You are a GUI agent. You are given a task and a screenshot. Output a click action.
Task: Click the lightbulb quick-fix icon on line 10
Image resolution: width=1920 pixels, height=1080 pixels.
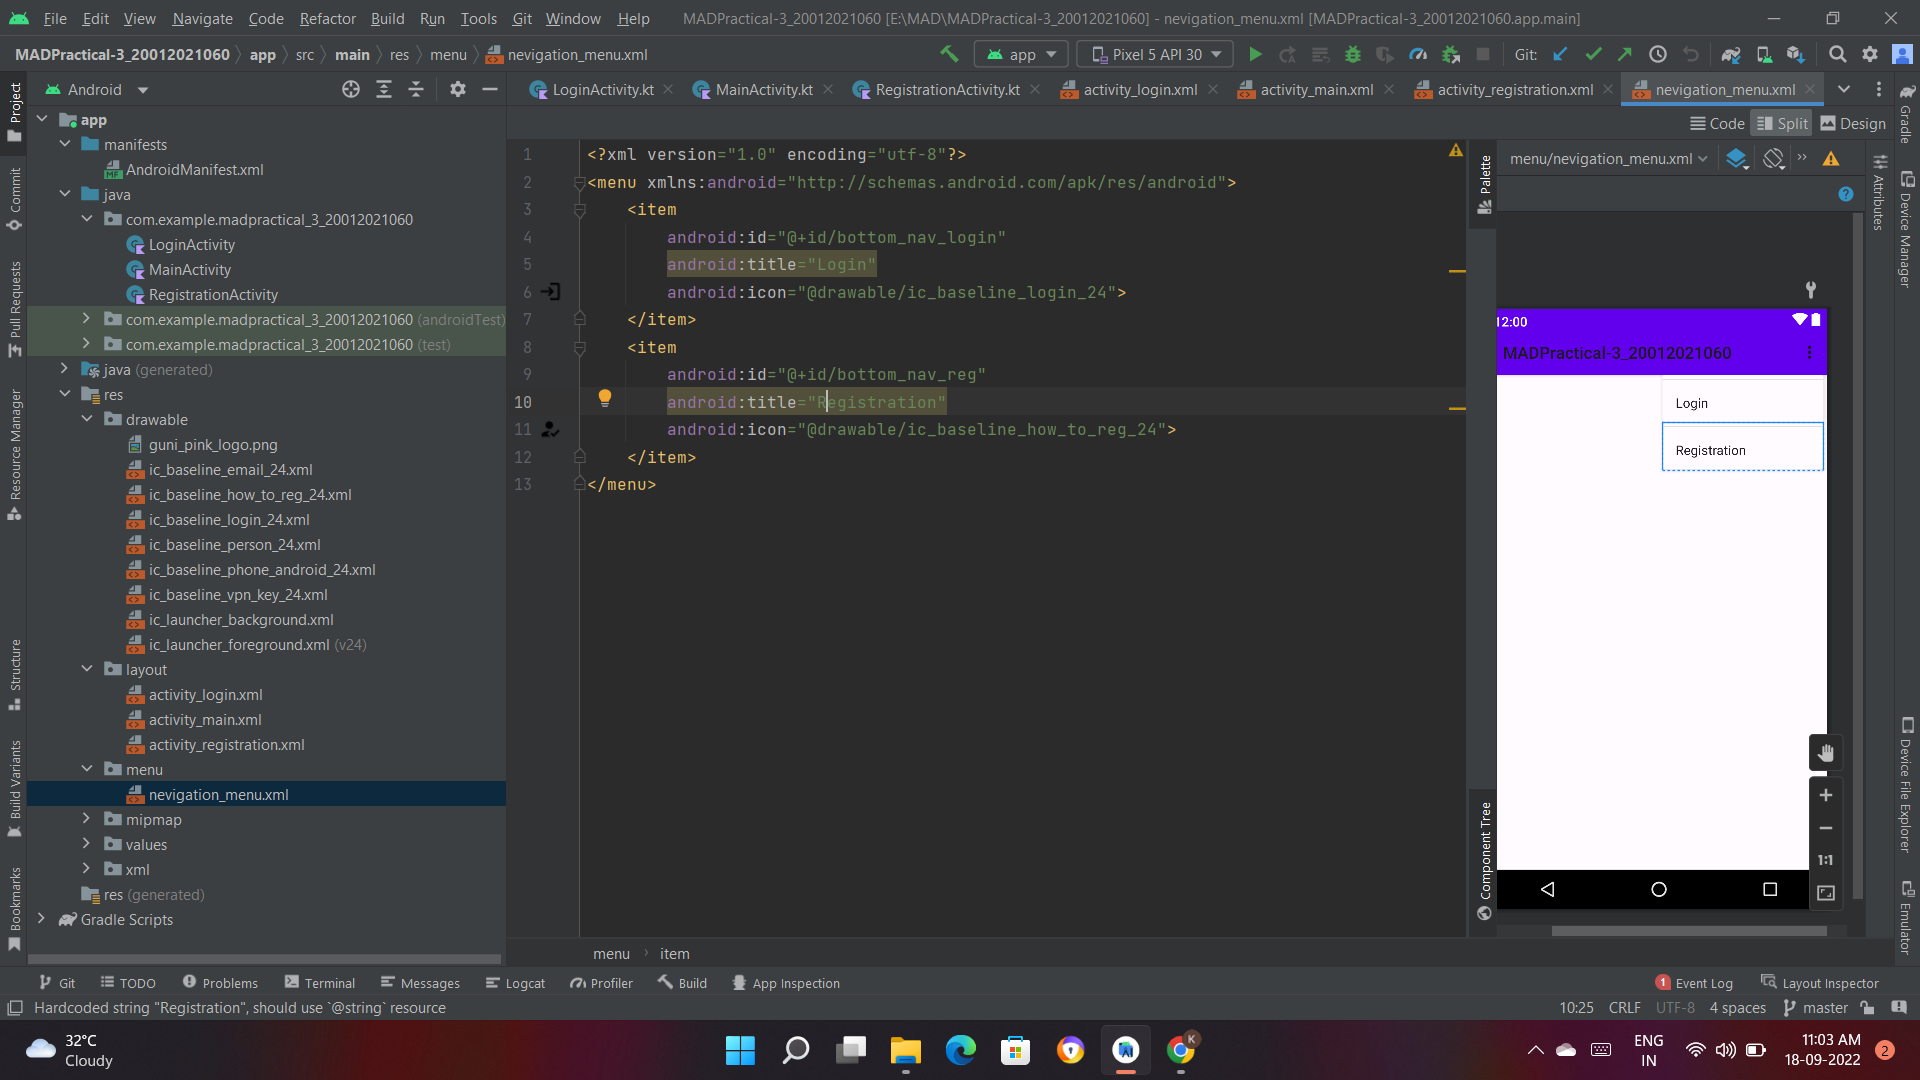[605, 398]
